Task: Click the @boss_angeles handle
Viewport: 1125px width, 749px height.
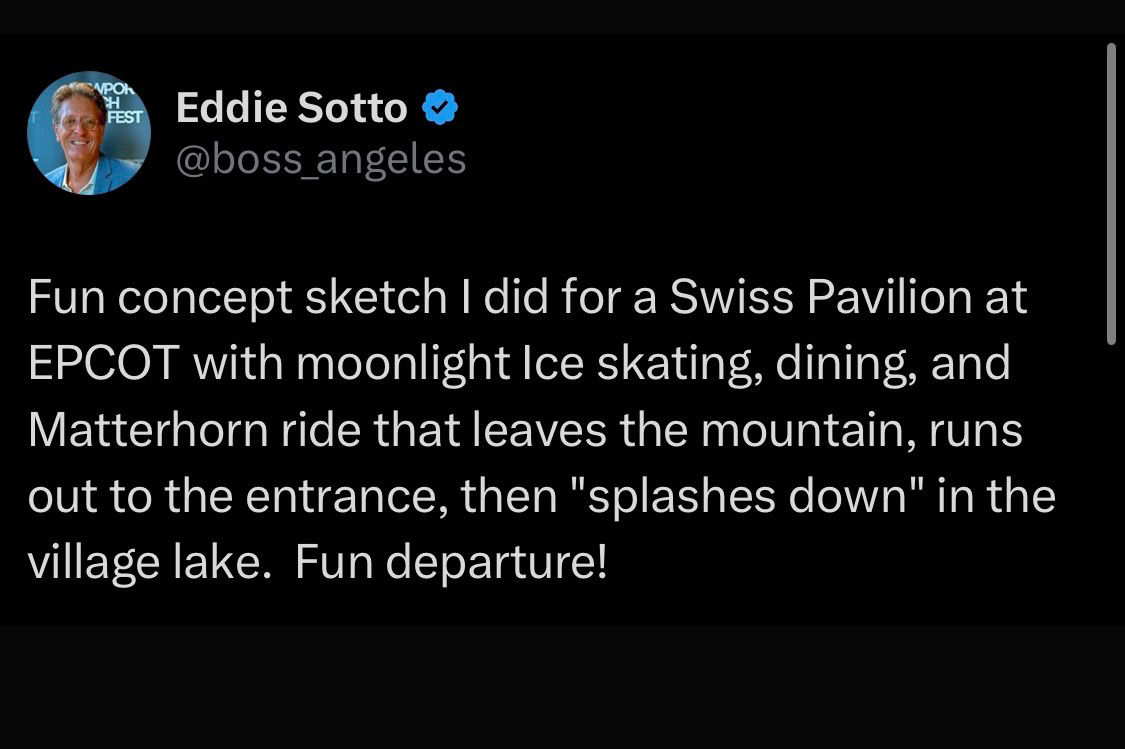Action: (320, 159)
